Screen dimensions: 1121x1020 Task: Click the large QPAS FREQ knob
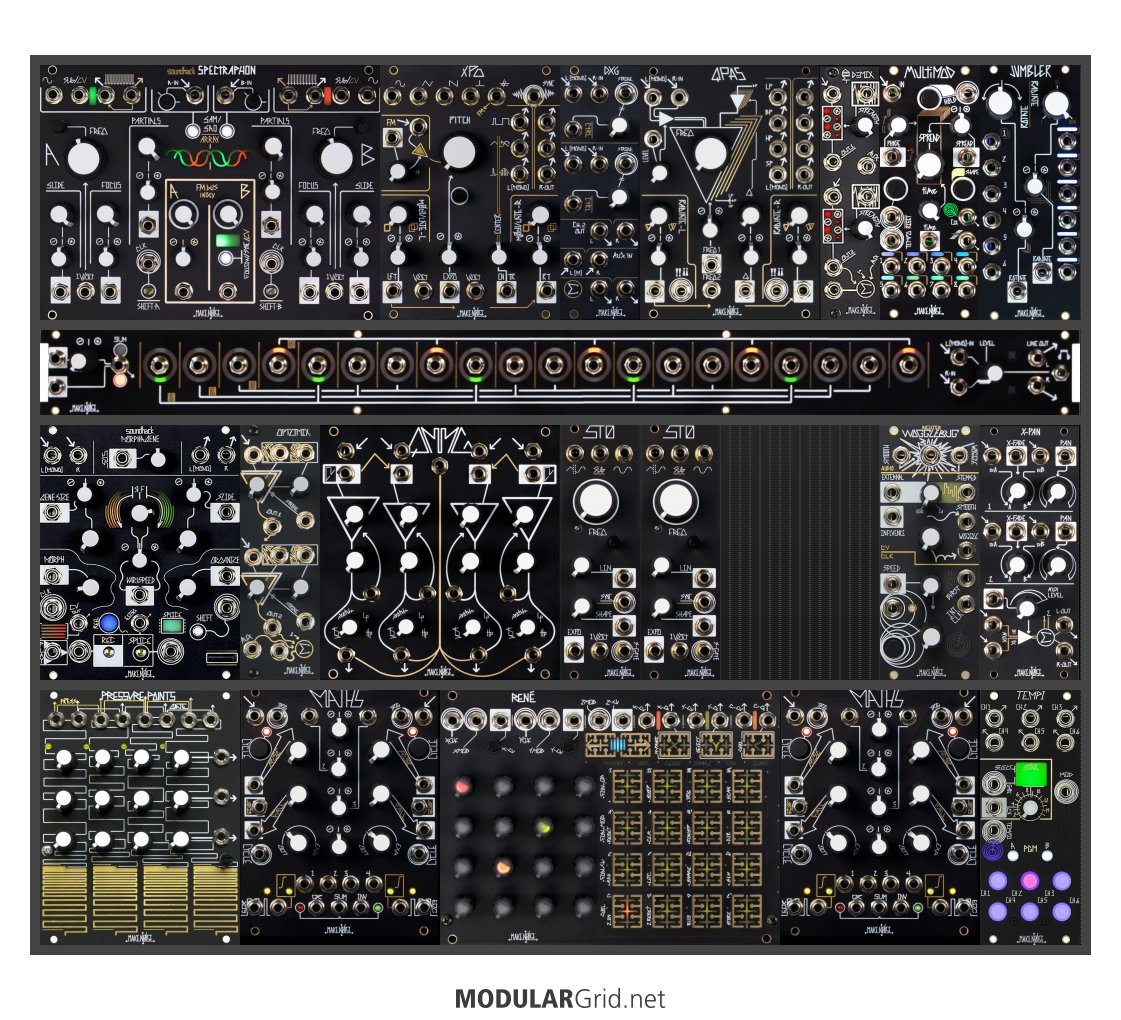tap(710, 154)
